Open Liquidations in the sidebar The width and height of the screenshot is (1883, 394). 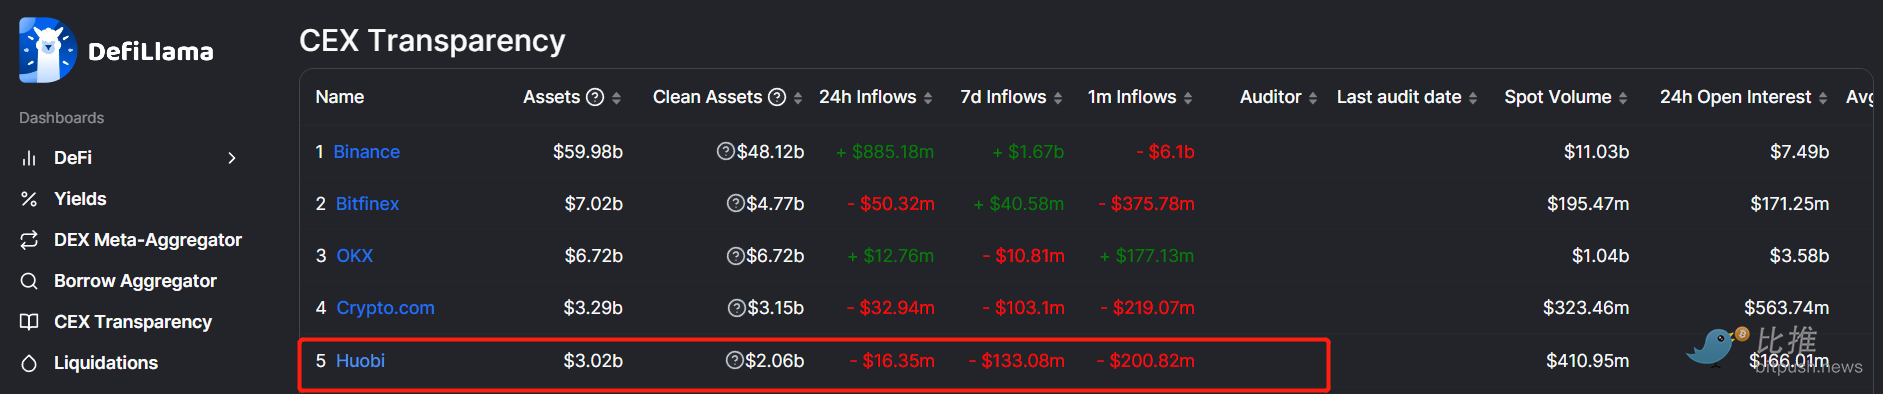click(x=106, y=363)
